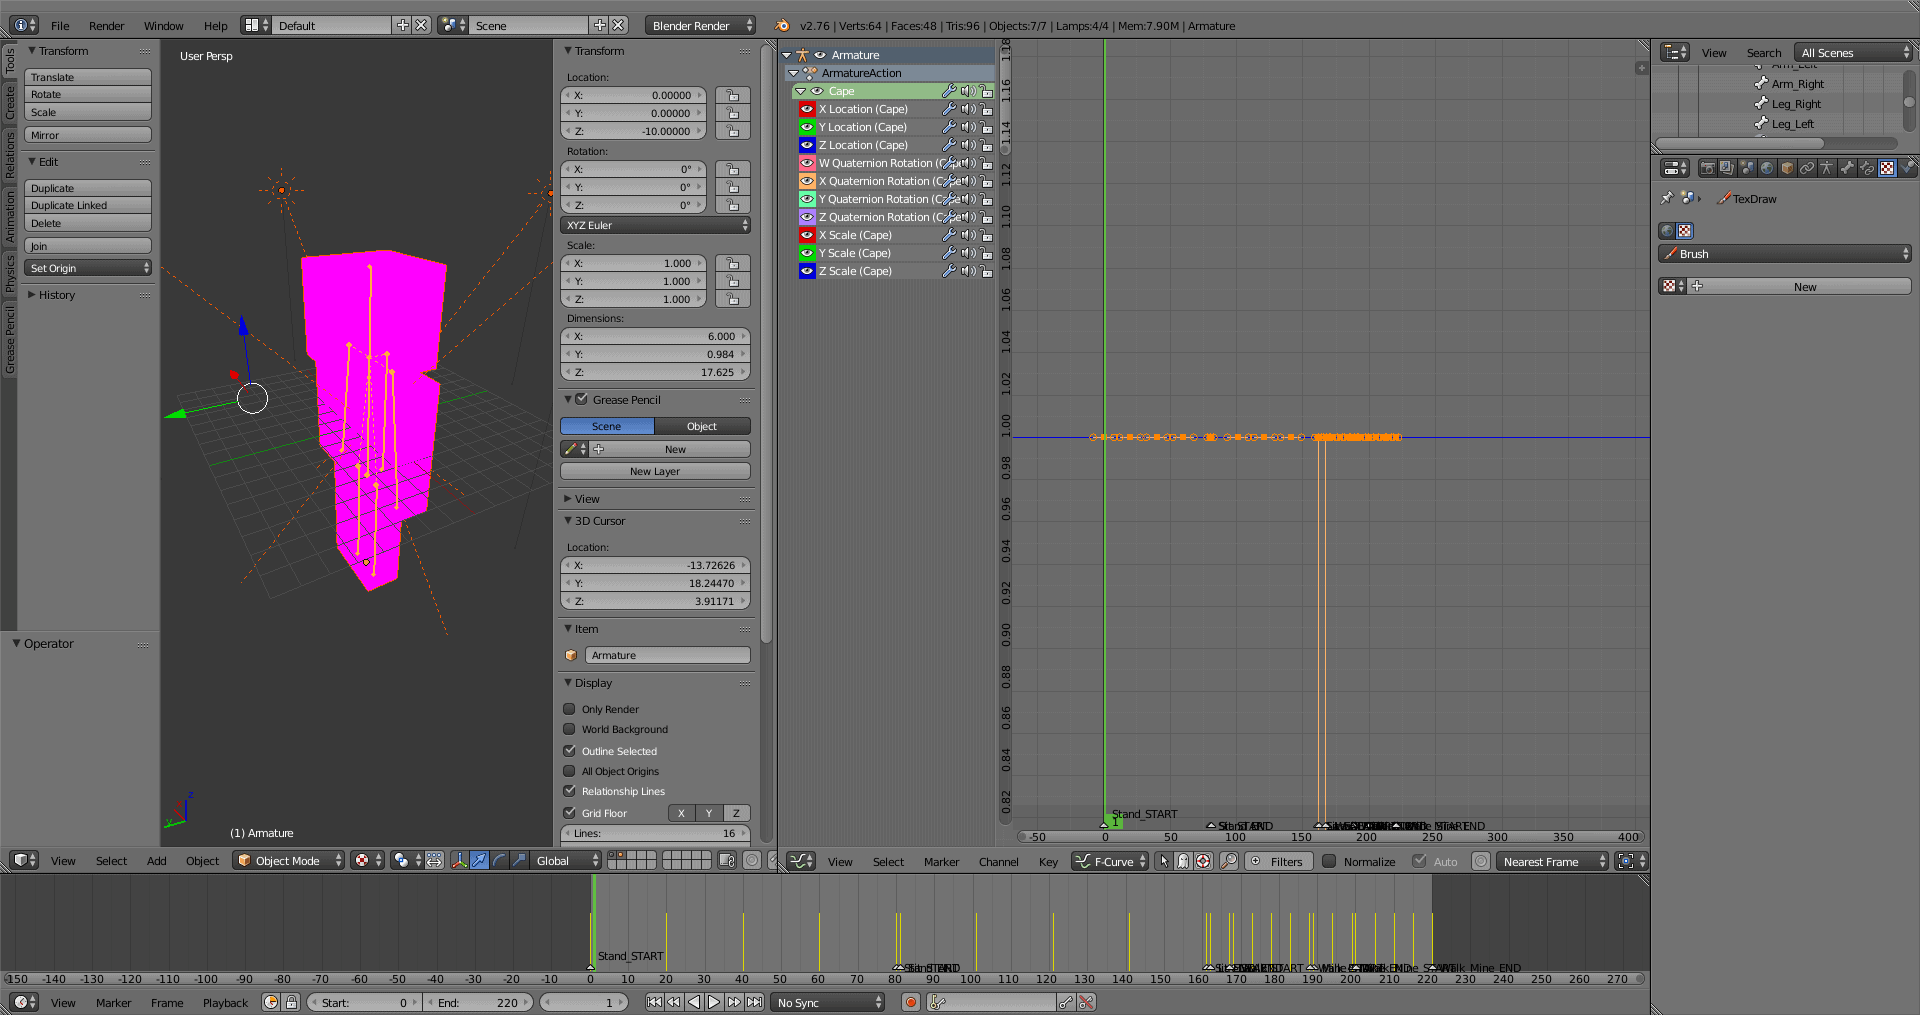Click the timeline Play animation button

714,1002
